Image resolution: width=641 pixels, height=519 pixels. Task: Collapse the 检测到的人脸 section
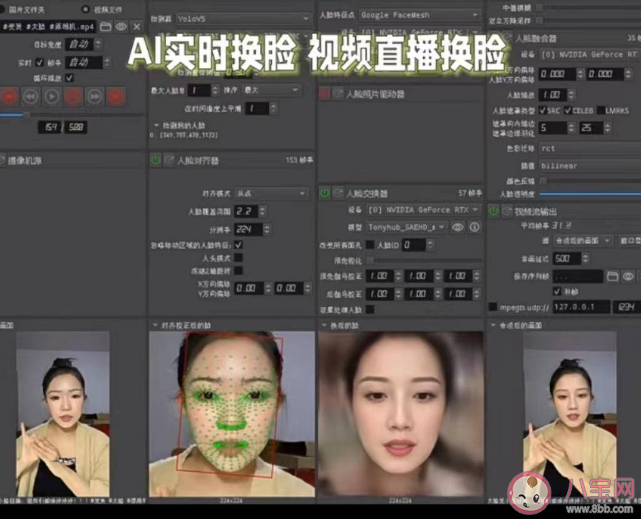pos(156,125)
